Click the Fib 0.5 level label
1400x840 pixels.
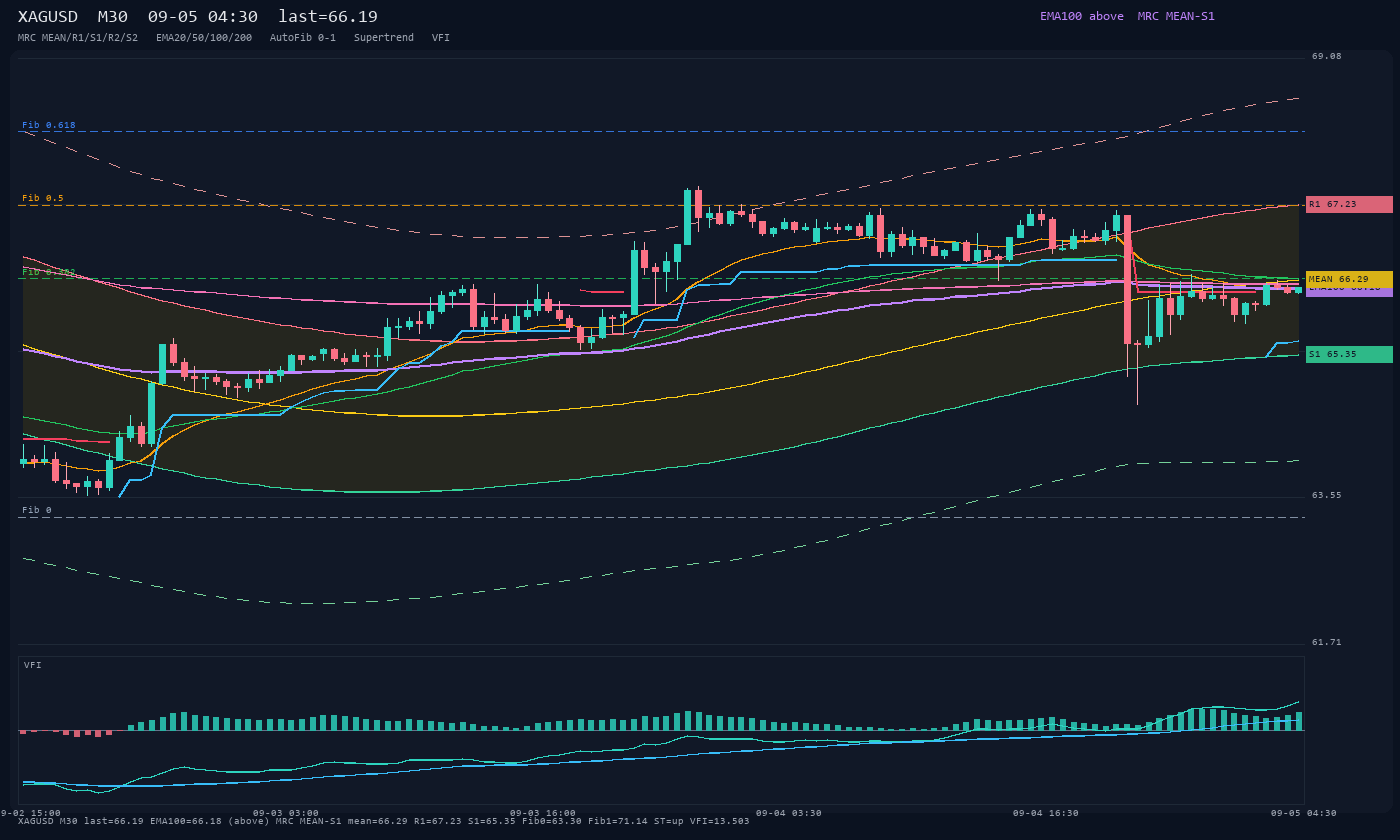coord(43,198)
